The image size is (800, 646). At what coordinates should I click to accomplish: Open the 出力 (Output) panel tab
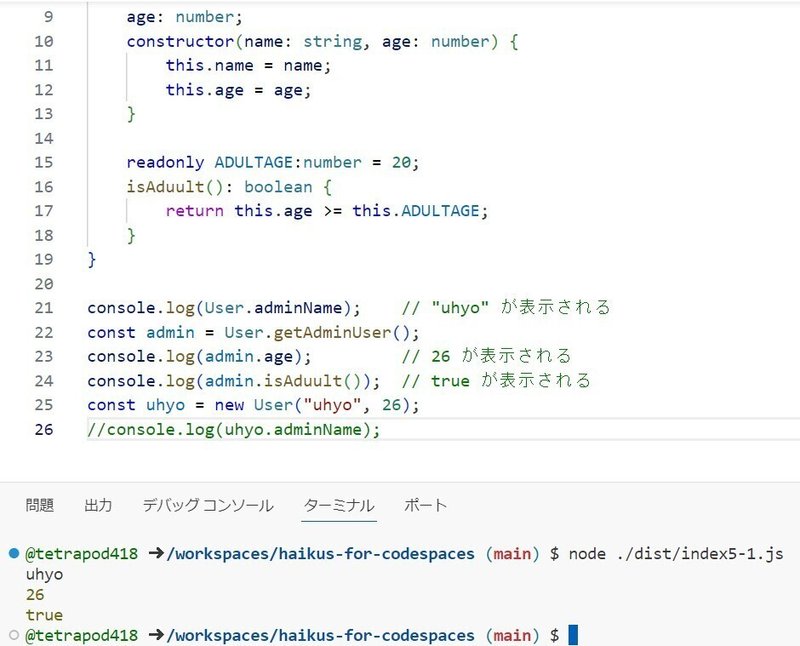(x=99, y=505)
